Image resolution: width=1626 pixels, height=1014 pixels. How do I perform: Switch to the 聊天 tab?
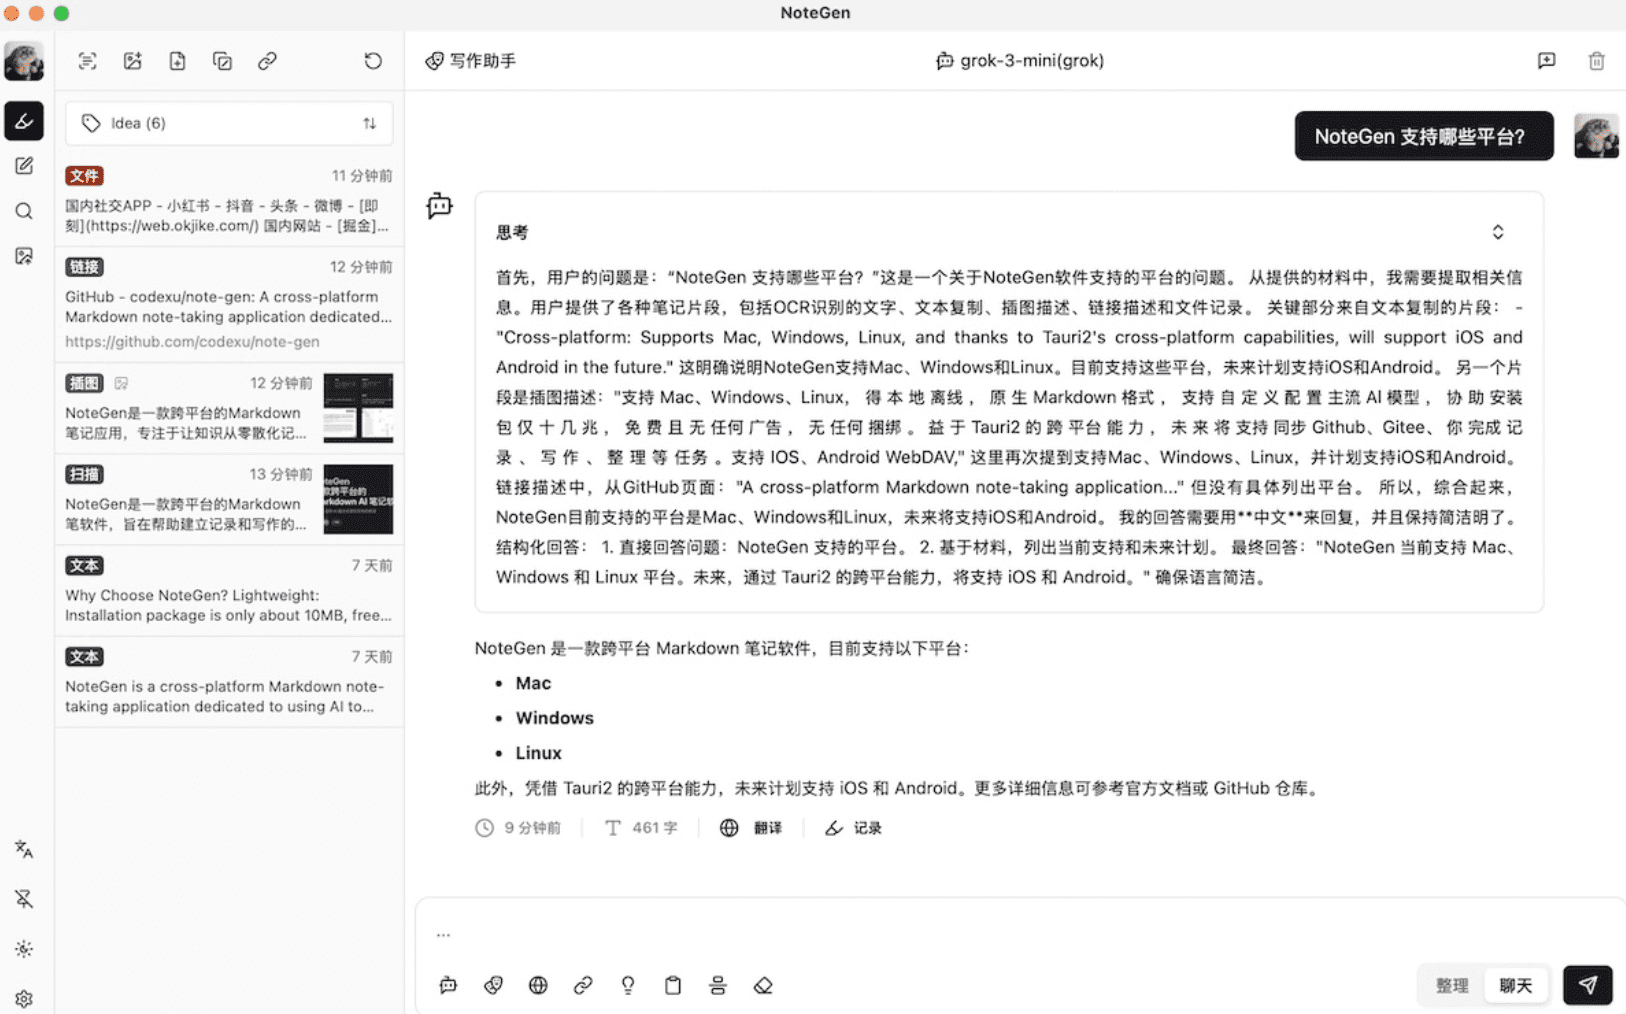click(1515, 985)
